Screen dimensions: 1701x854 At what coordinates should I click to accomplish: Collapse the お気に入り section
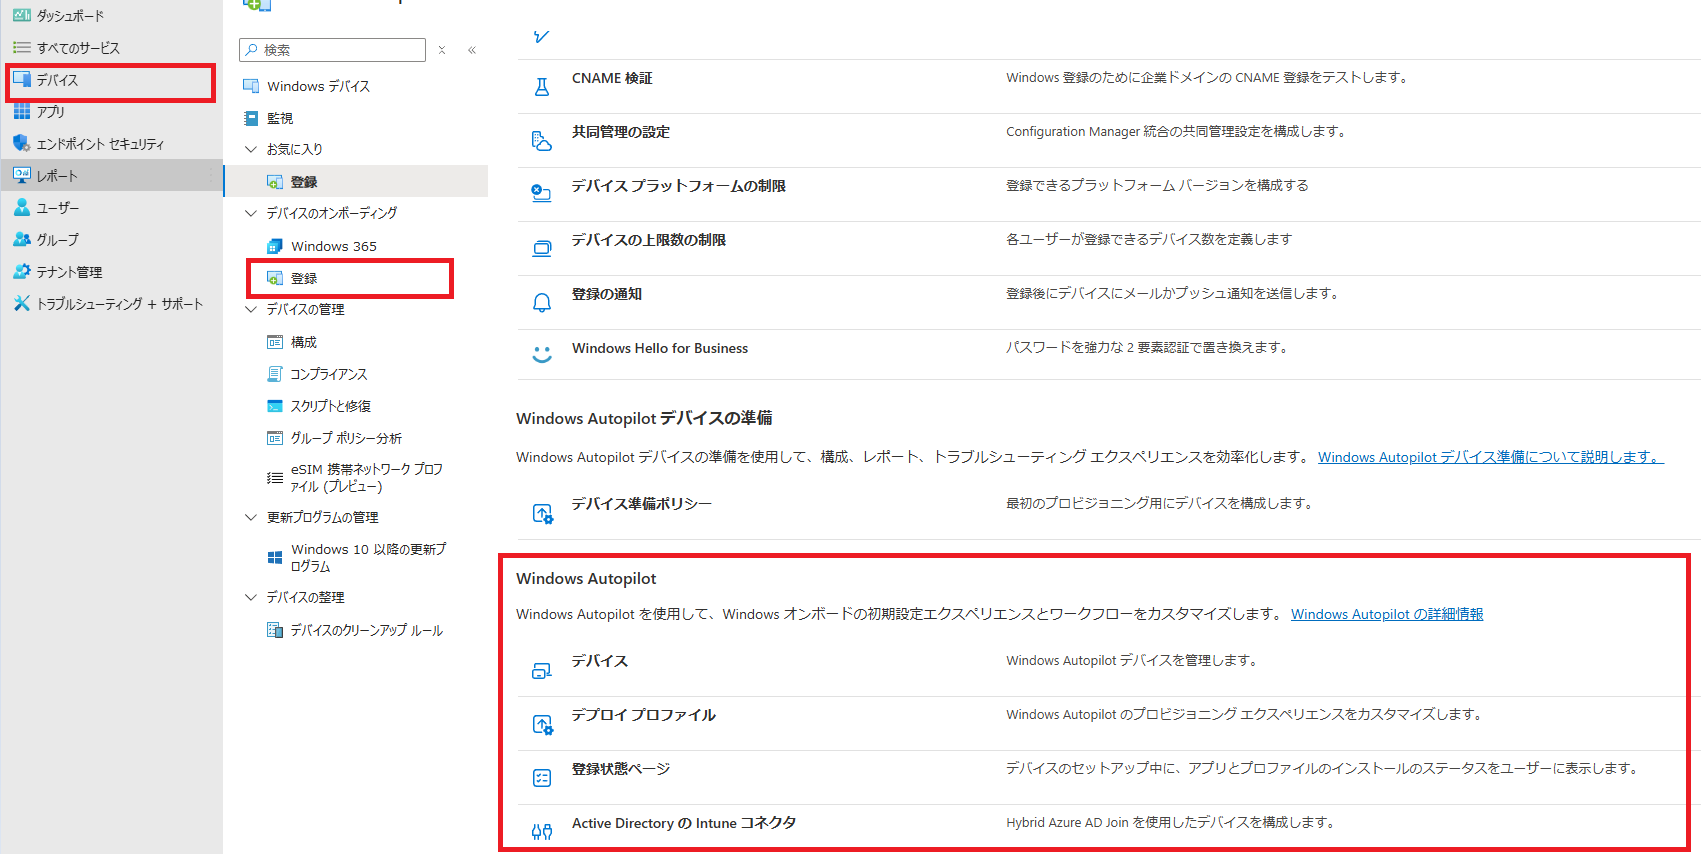pyautogui.click(x=251, y=149)
